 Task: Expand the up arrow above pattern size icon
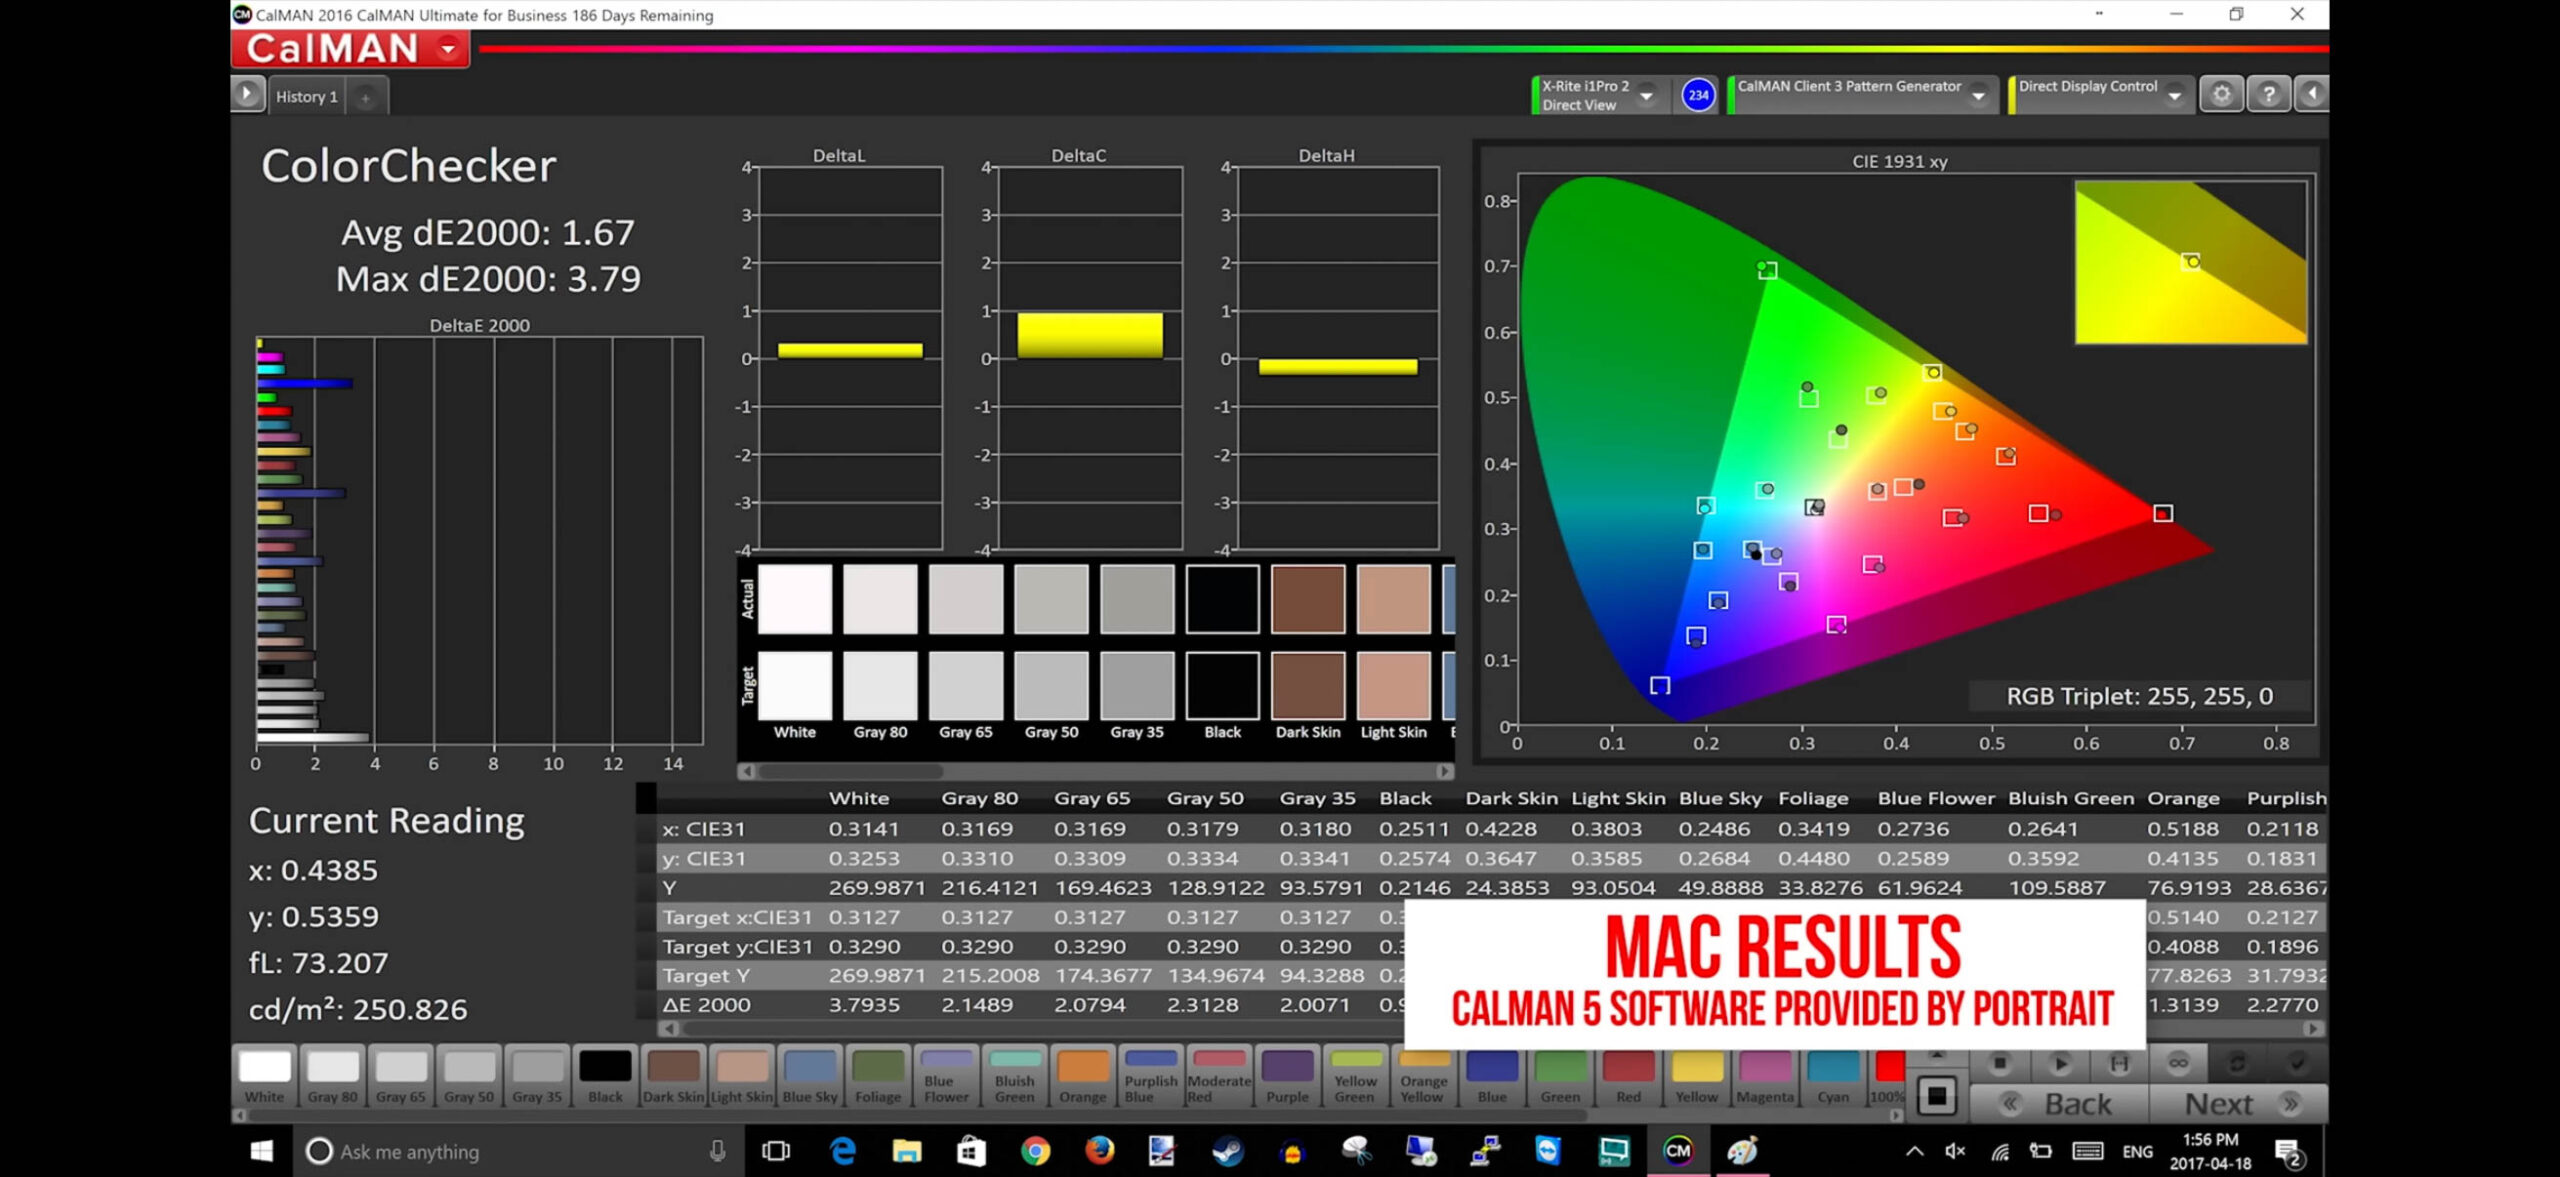point(1937,1056)
